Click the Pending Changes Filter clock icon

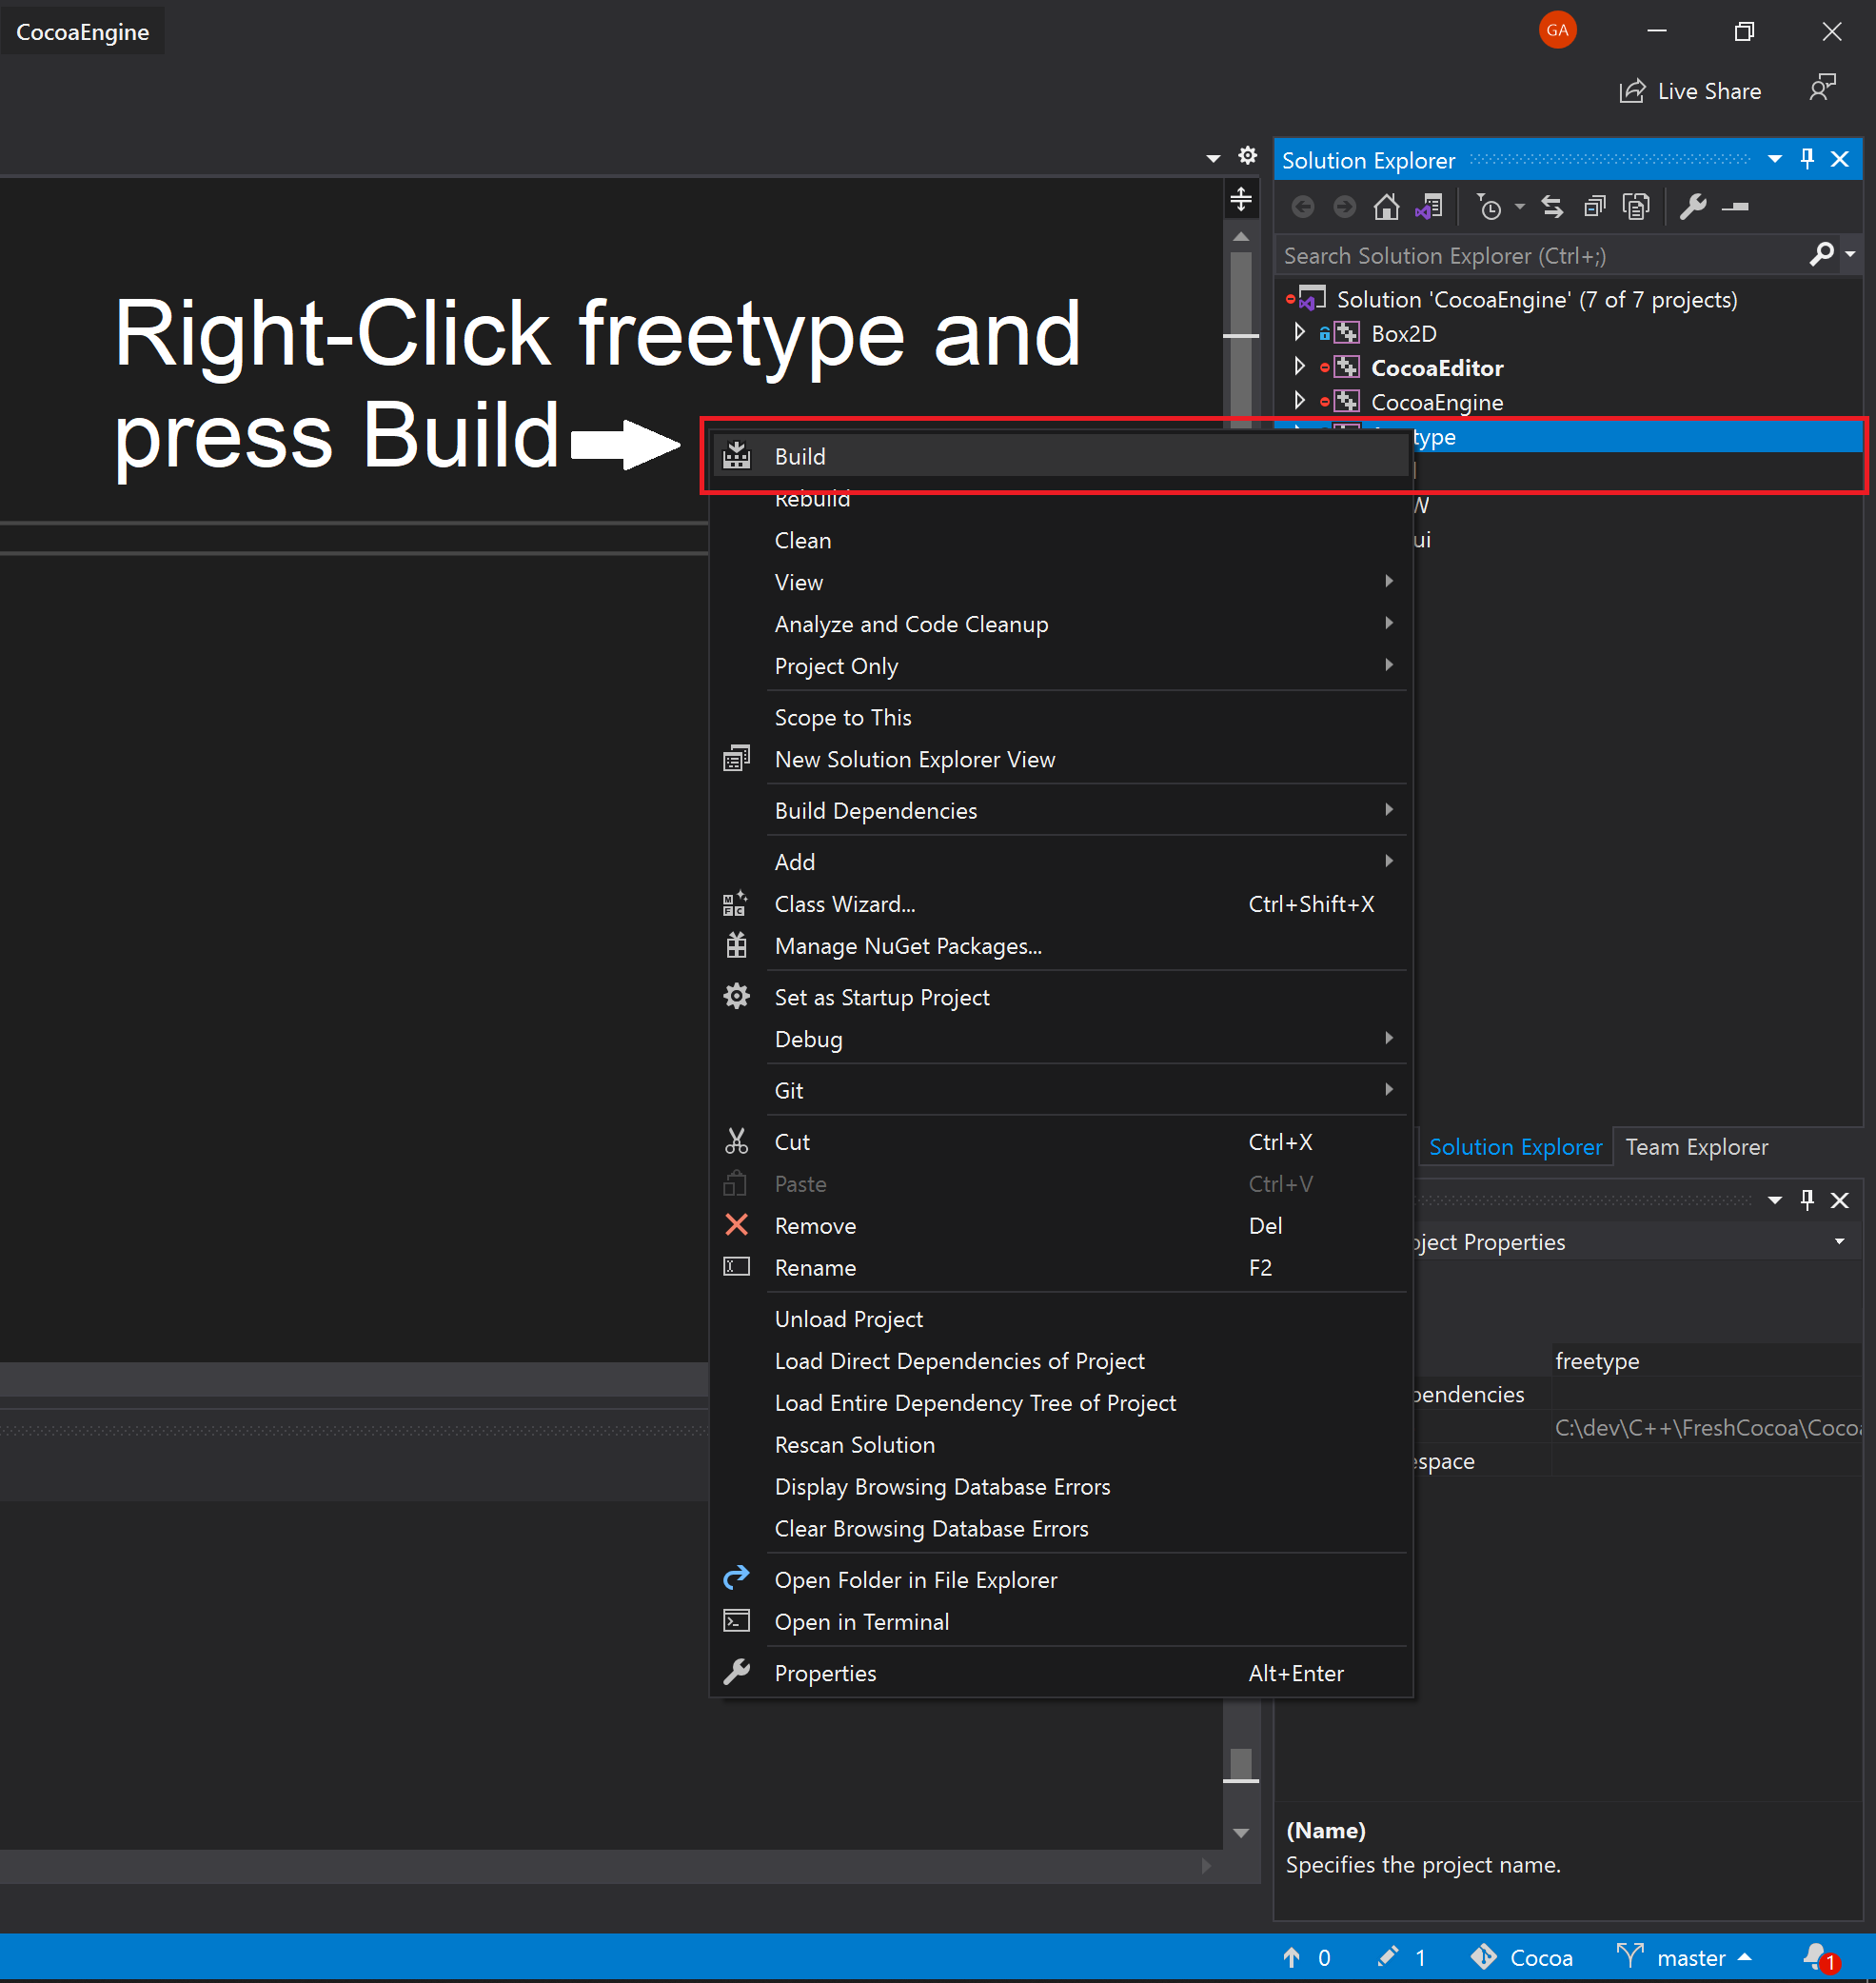point(1489,207)
